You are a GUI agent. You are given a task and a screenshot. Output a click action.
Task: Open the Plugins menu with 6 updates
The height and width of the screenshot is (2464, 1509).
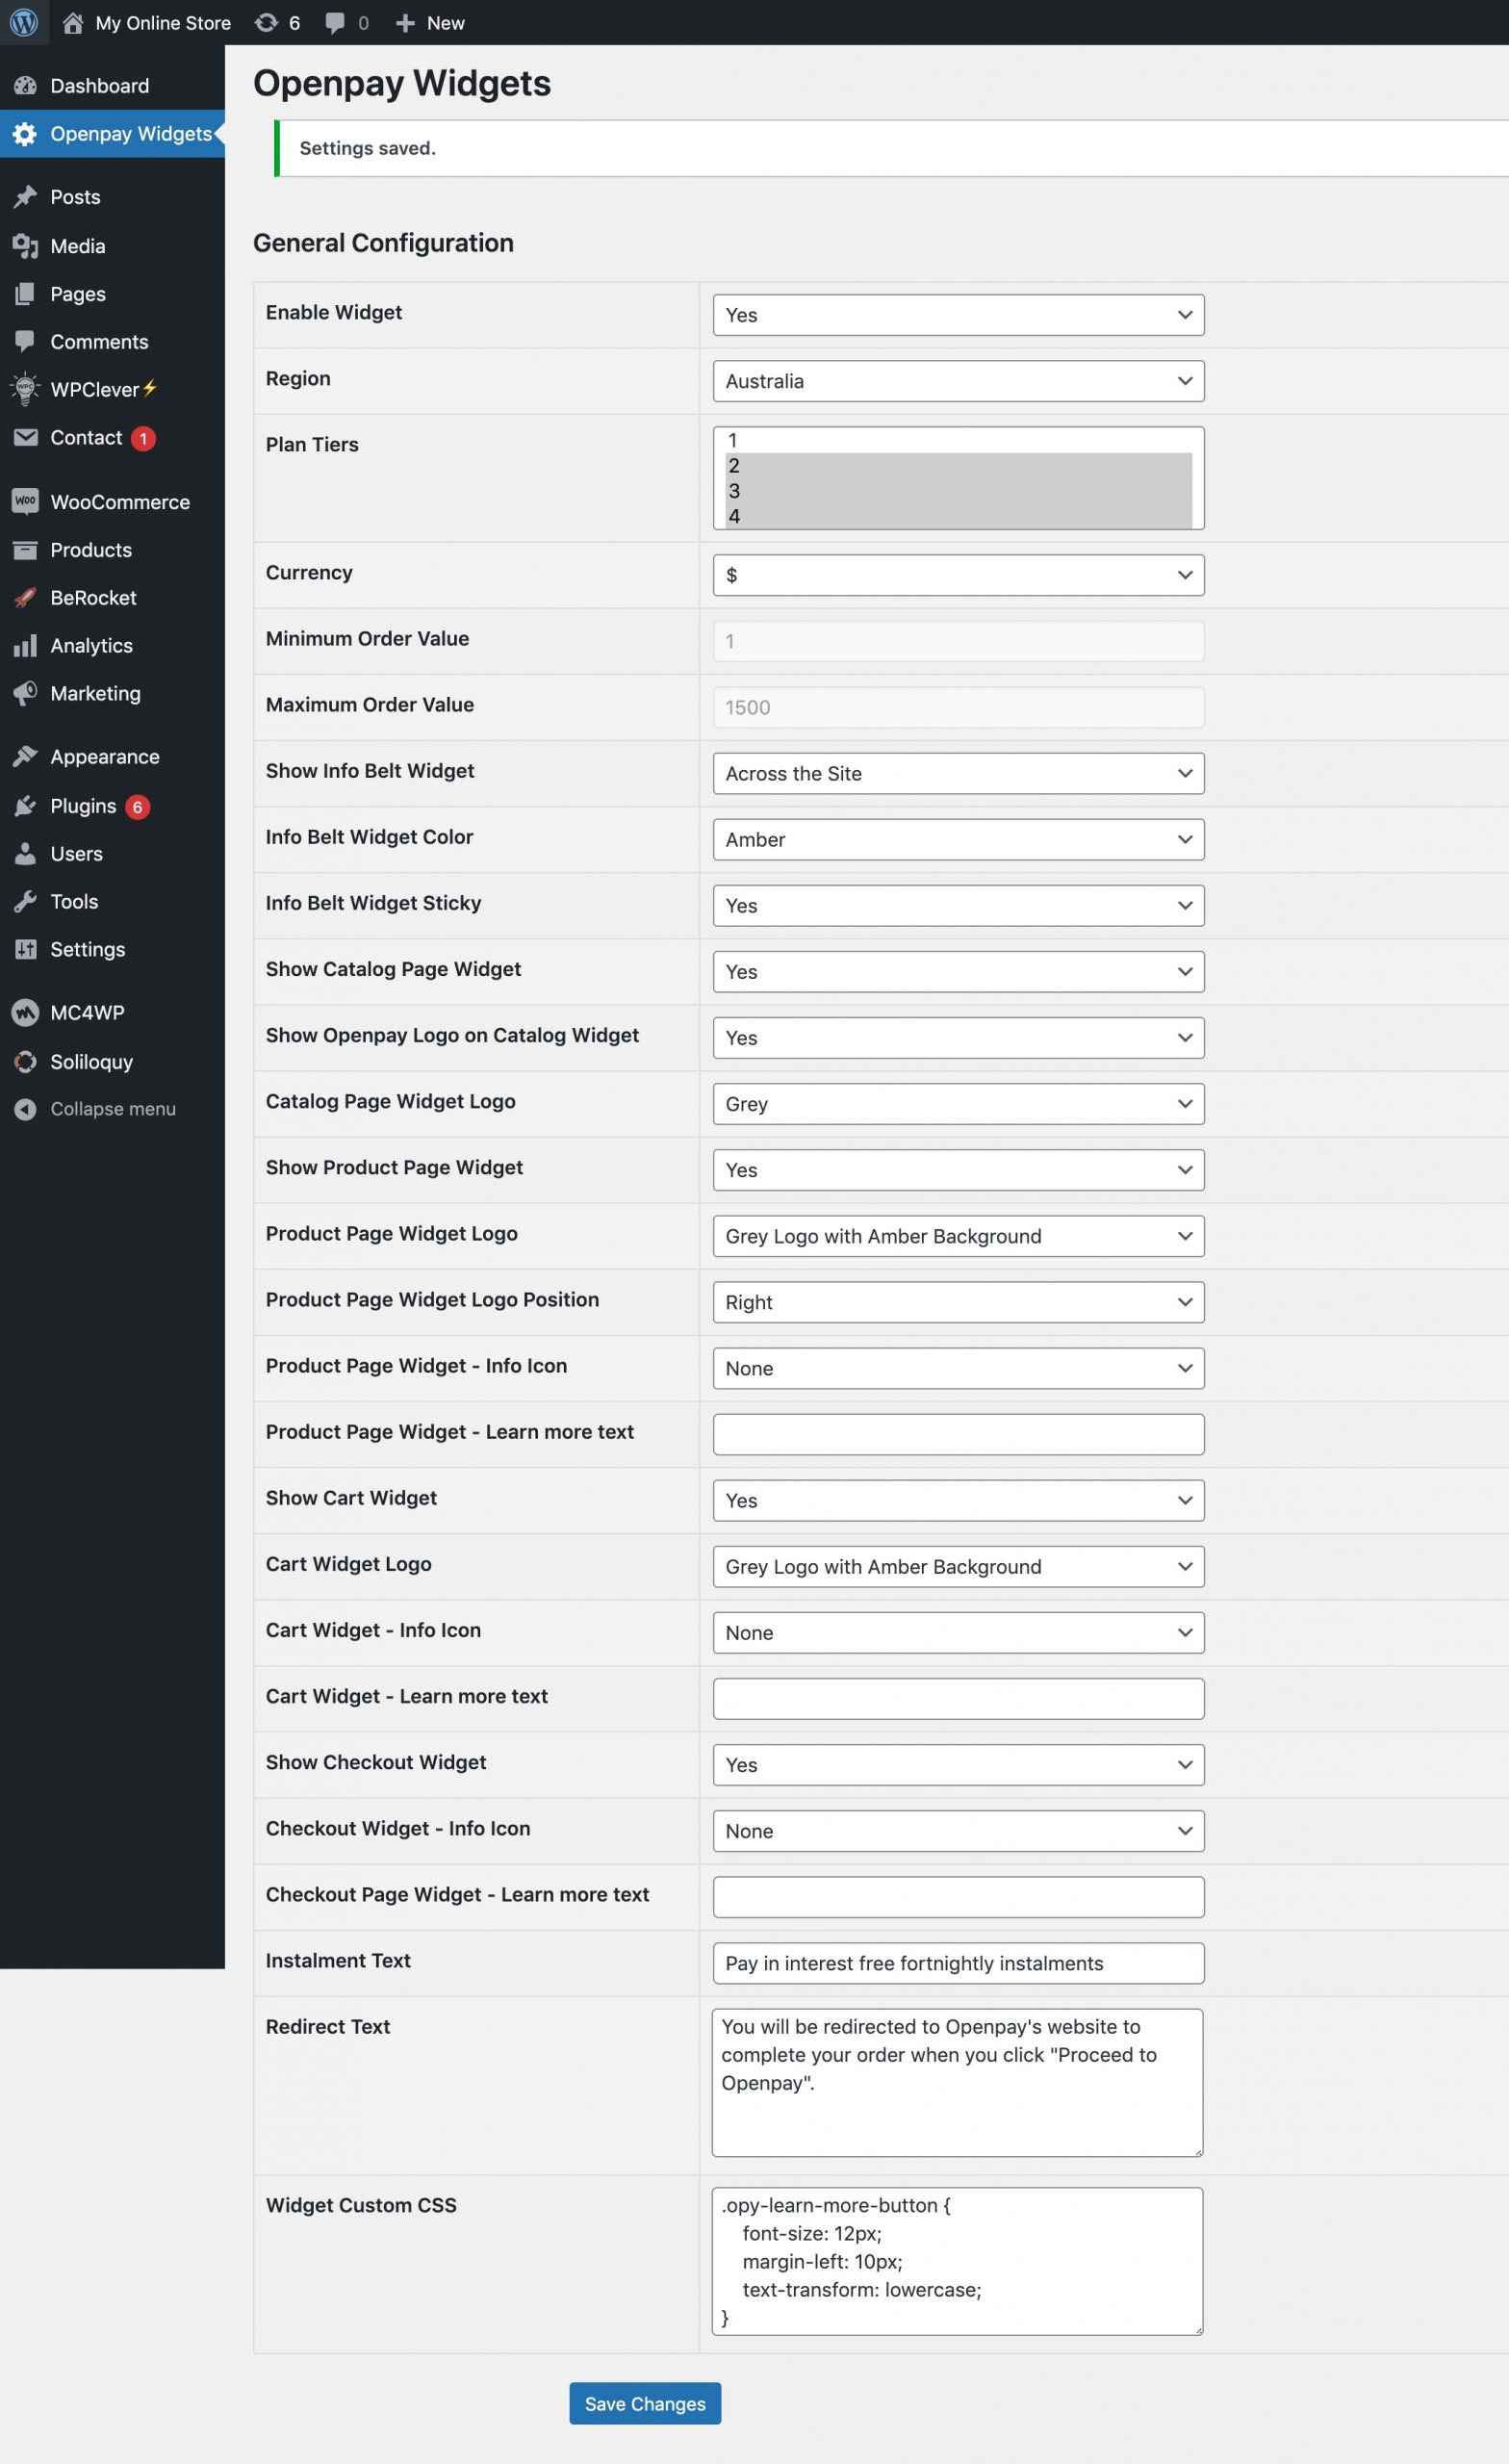tap(112, 806)
